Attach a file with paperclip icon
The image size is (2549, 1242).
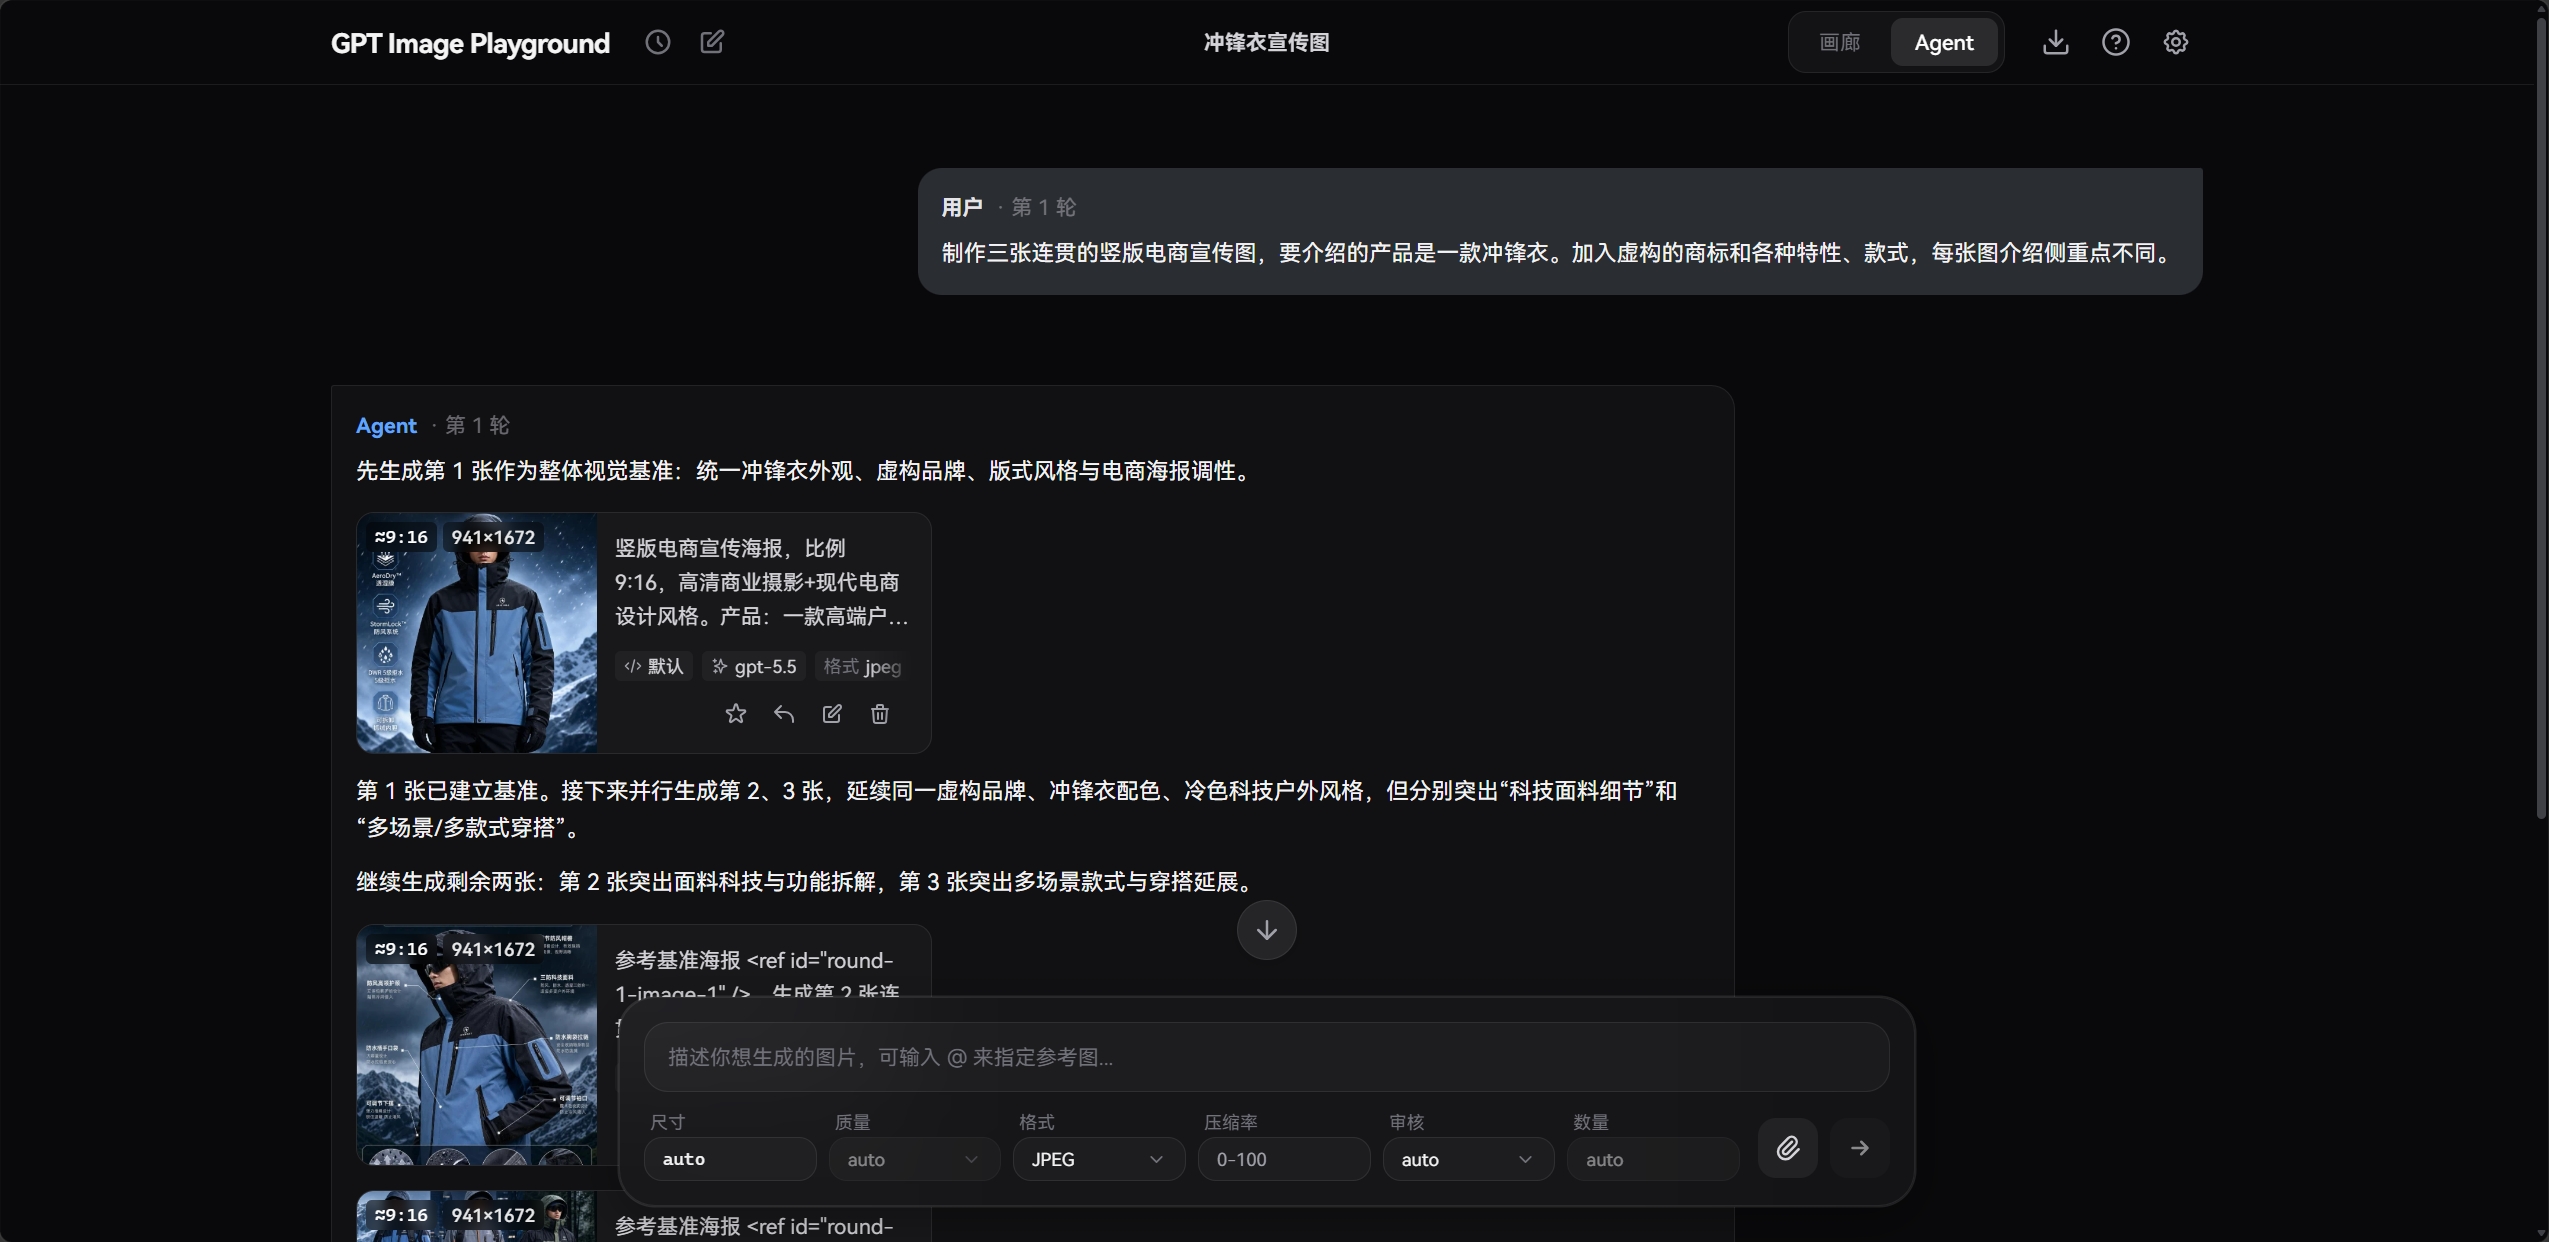point(1787,1148)
